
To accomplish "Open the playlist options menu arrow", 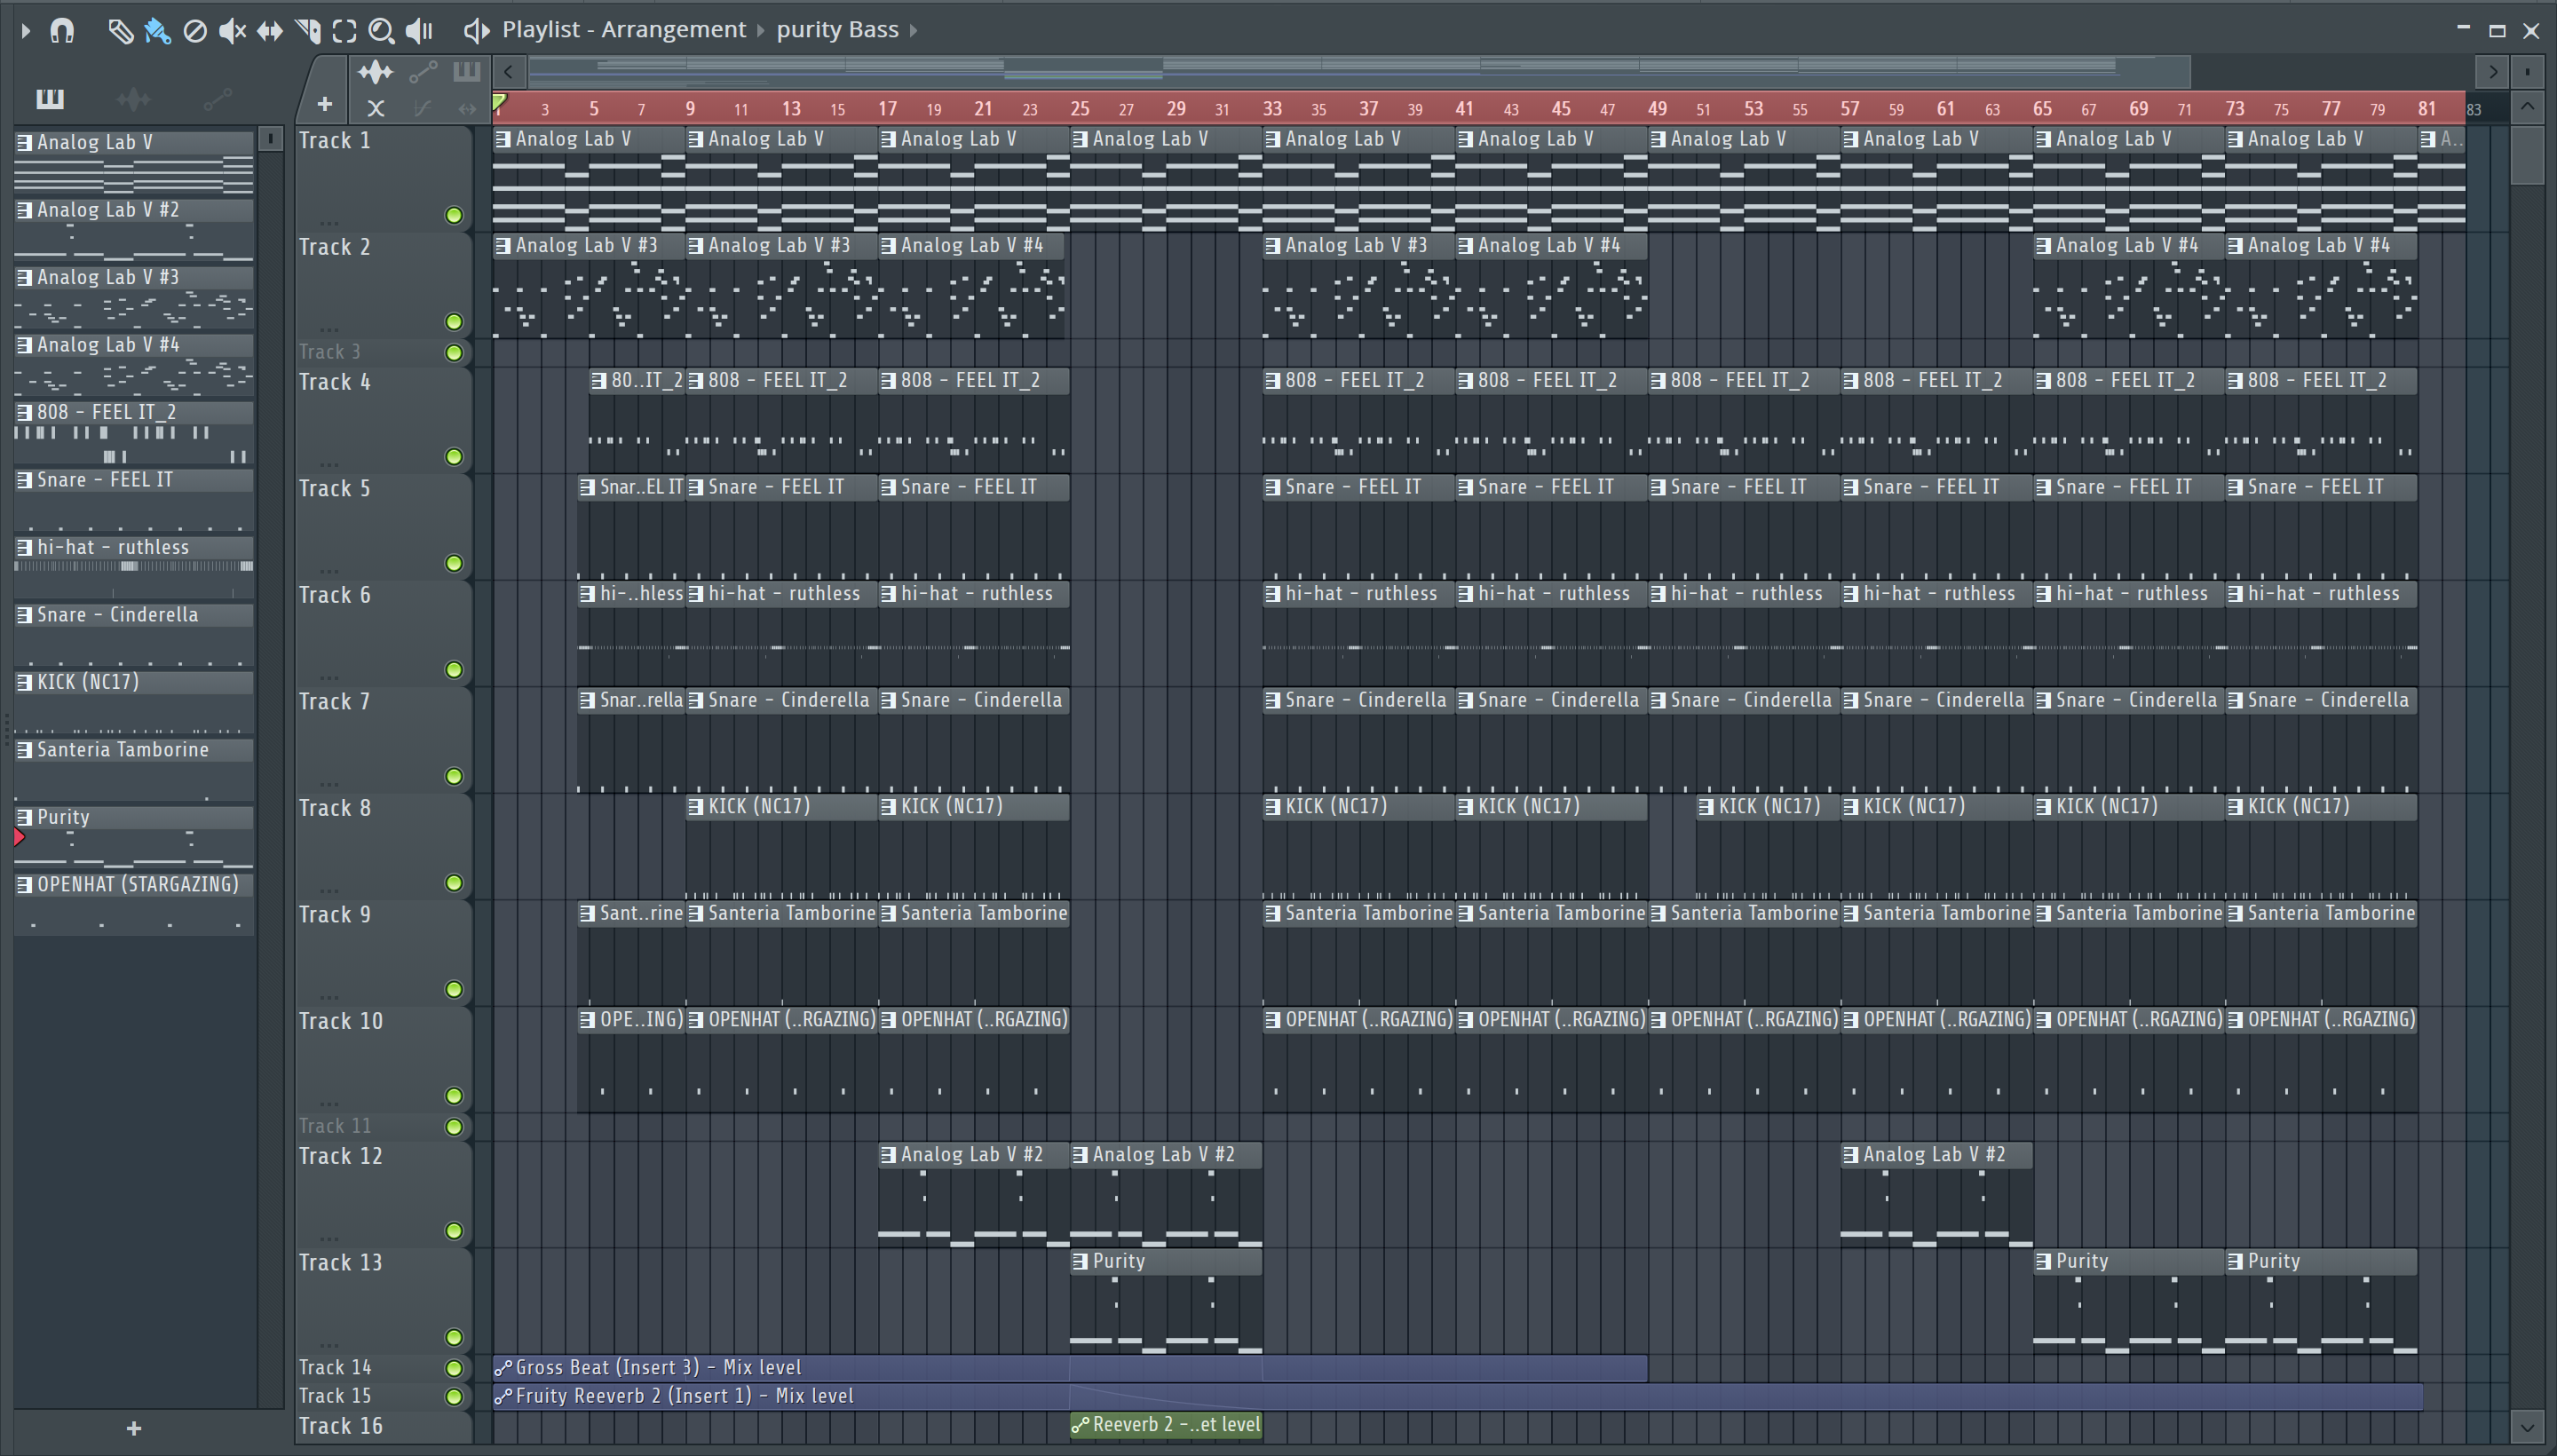I will pos(25,31).
